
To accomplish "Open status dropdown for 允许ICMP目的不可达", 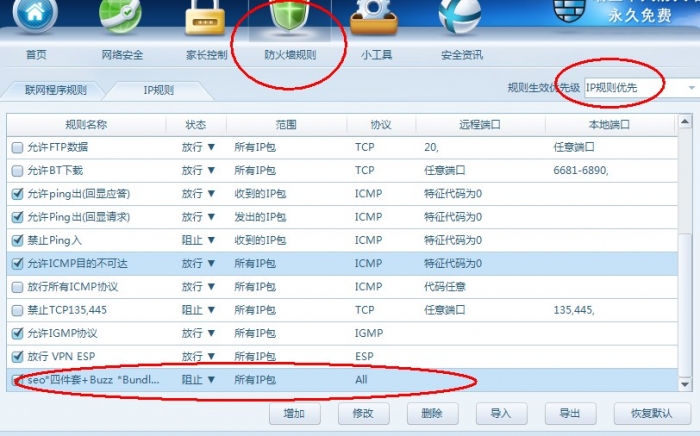I will click(x=211, y=263).
